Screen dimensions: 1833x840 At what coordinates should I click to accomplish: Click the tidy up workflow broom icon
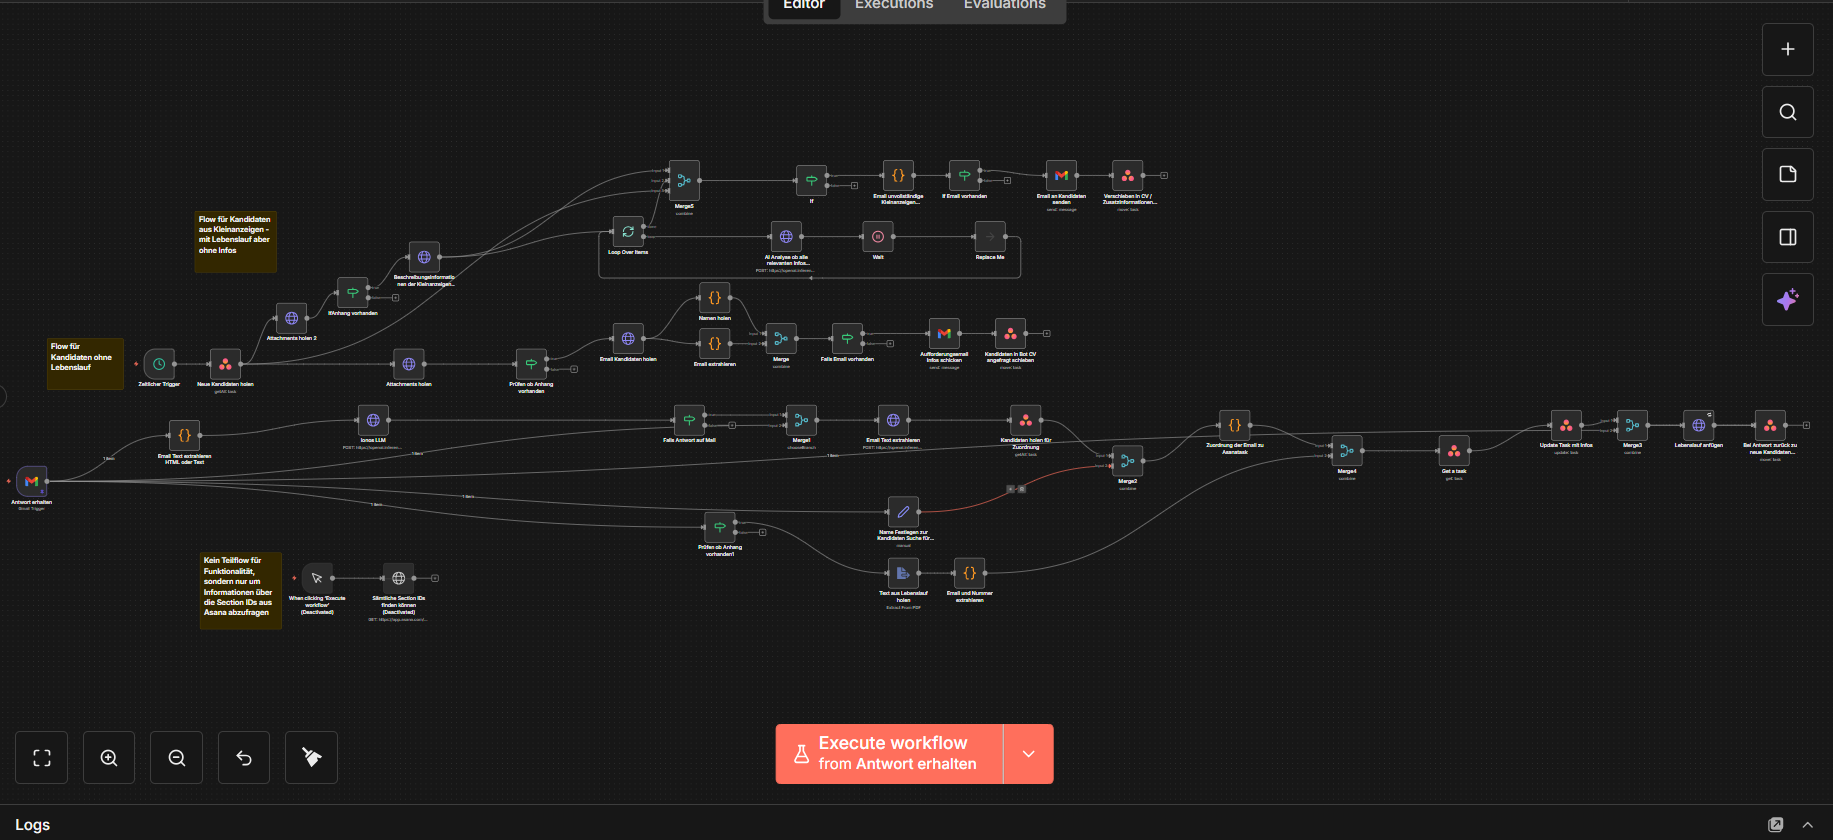coord(311,758)
